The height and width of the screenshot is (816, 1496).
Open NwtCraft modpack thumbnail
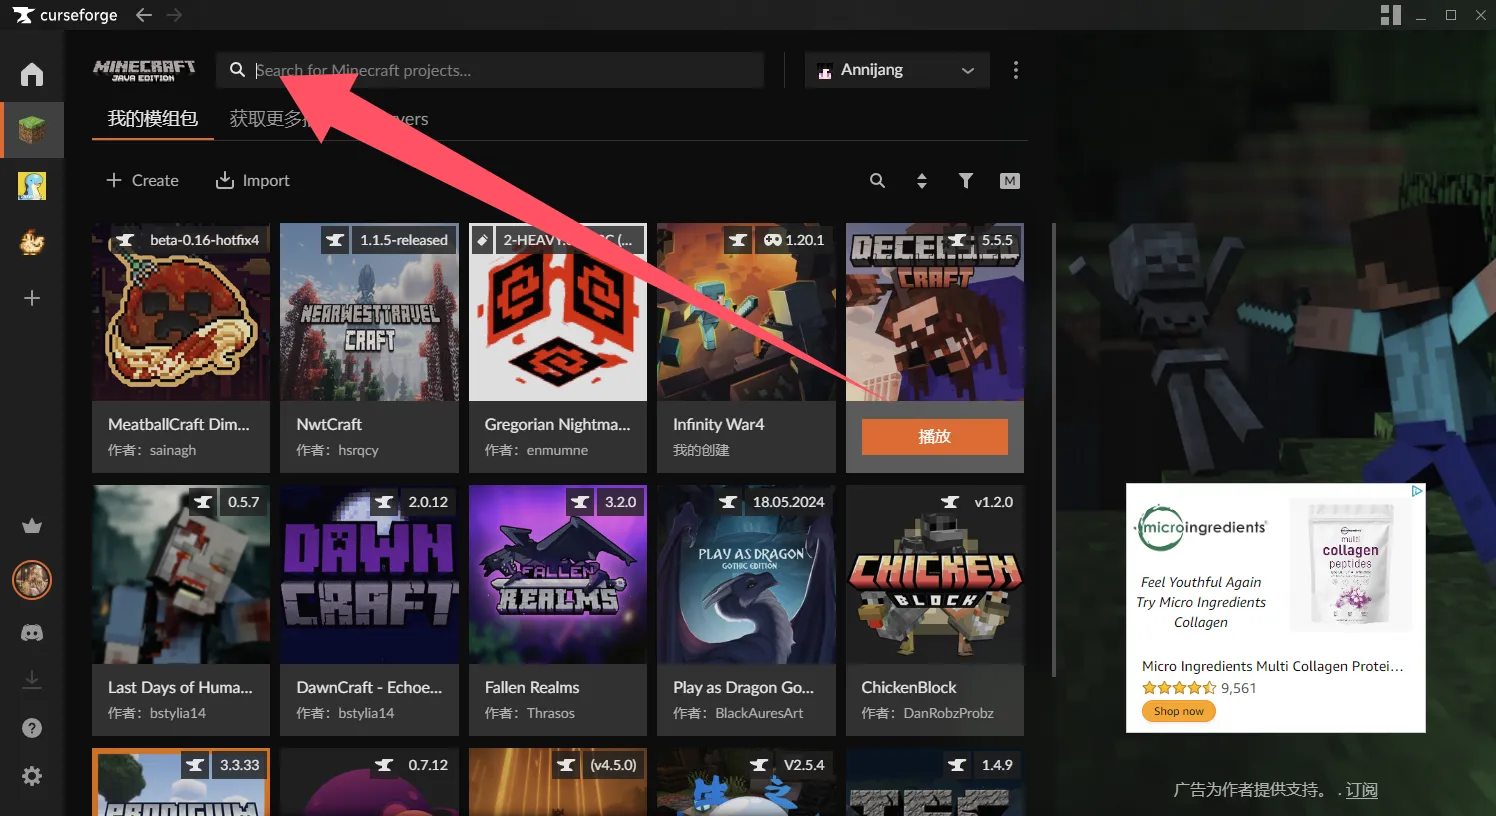tap(369, 312)
